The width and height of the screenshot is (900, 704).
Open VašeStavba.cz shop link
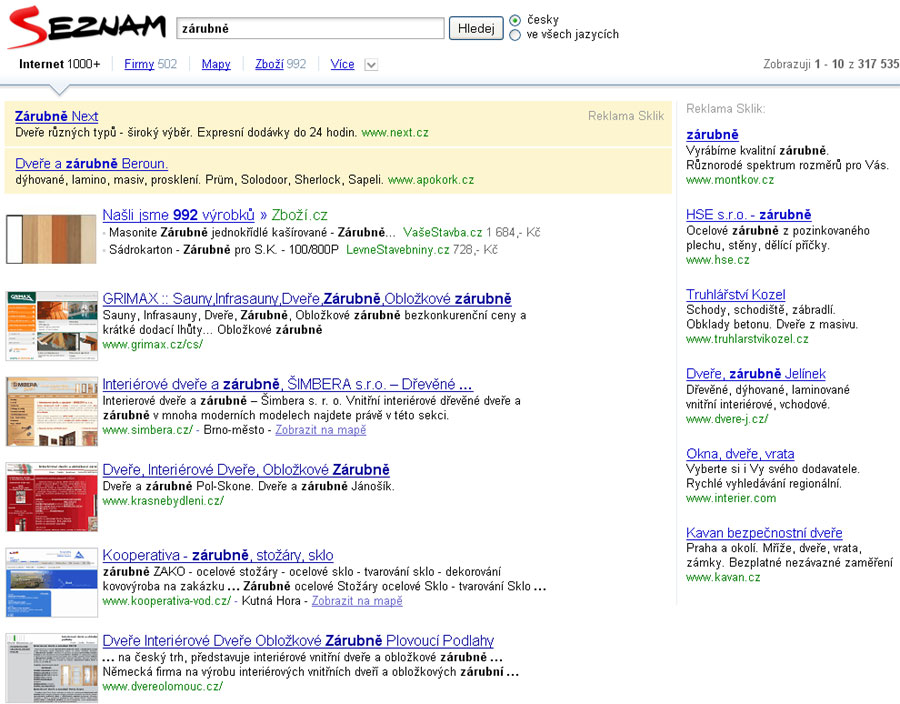pyautogui.click(x=443, y=232)
